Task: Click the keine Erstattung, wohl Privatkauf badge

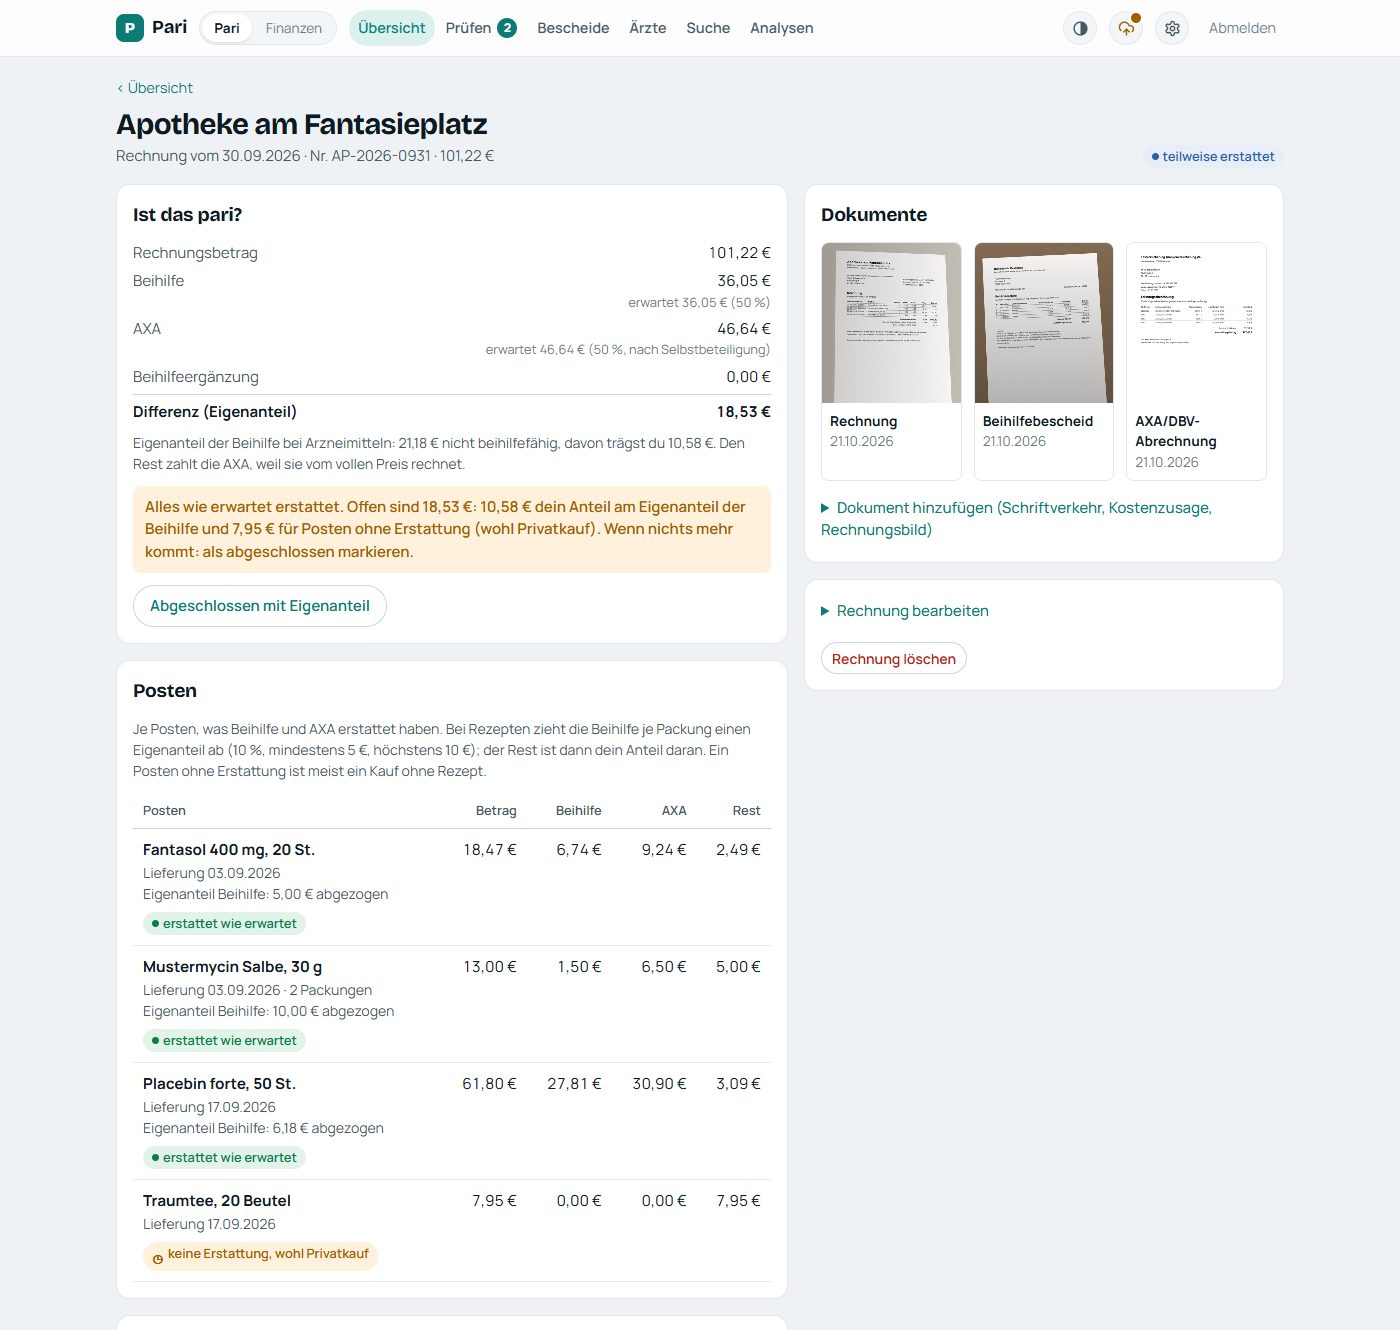Action: coord(260,1256)
